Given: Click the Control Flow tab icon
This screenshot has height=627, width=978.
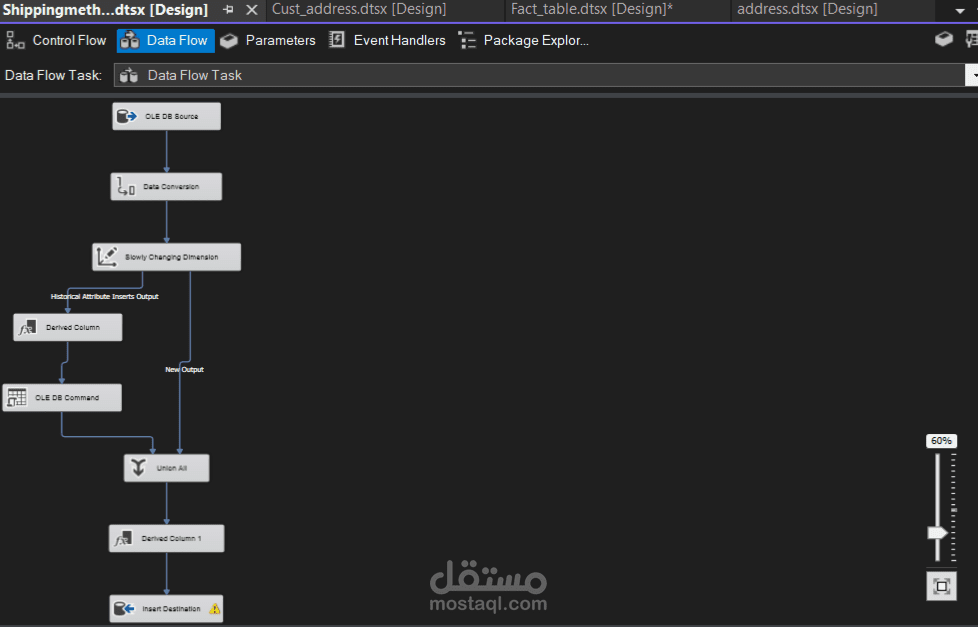Looking at the screenshot, I should (15, 41).
